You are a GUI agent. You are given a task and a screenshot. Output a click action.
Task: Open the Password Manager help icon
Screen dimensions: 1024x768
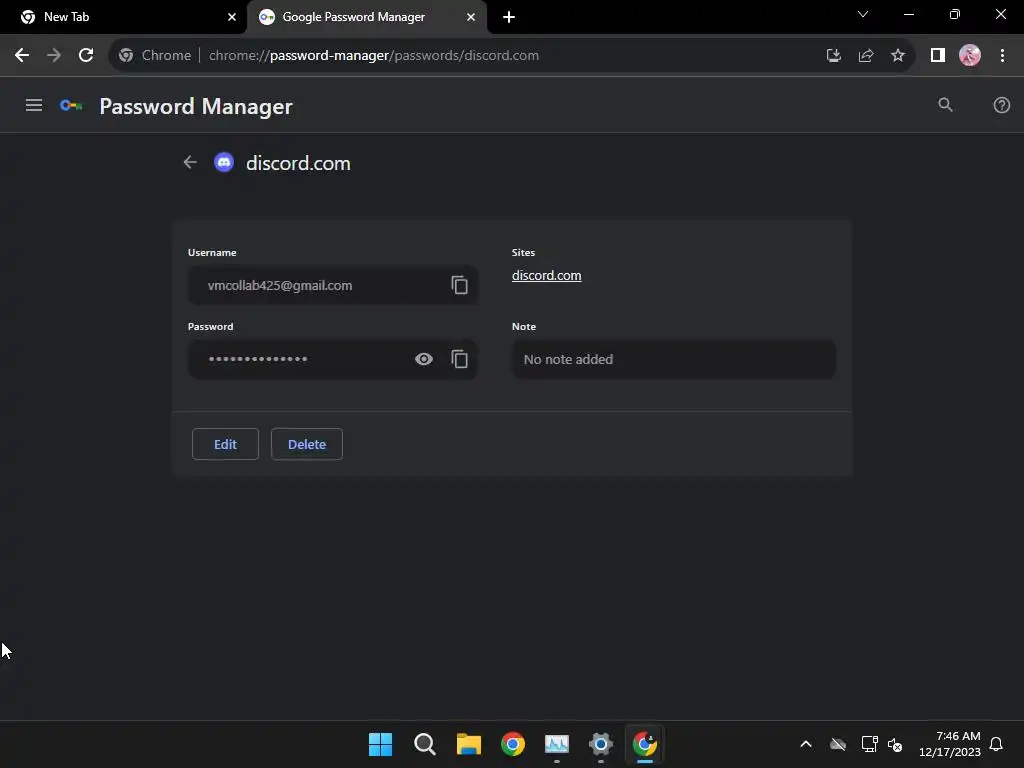tap(1001, 105)
